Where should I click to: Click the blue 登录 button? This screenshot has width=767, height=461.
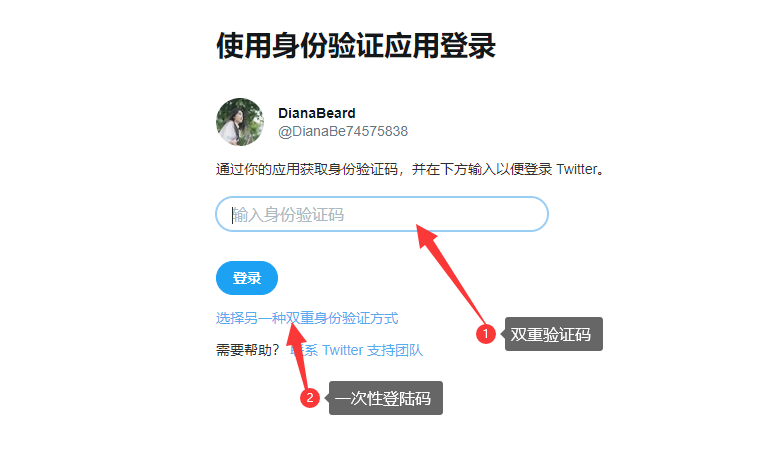[247, 278]
